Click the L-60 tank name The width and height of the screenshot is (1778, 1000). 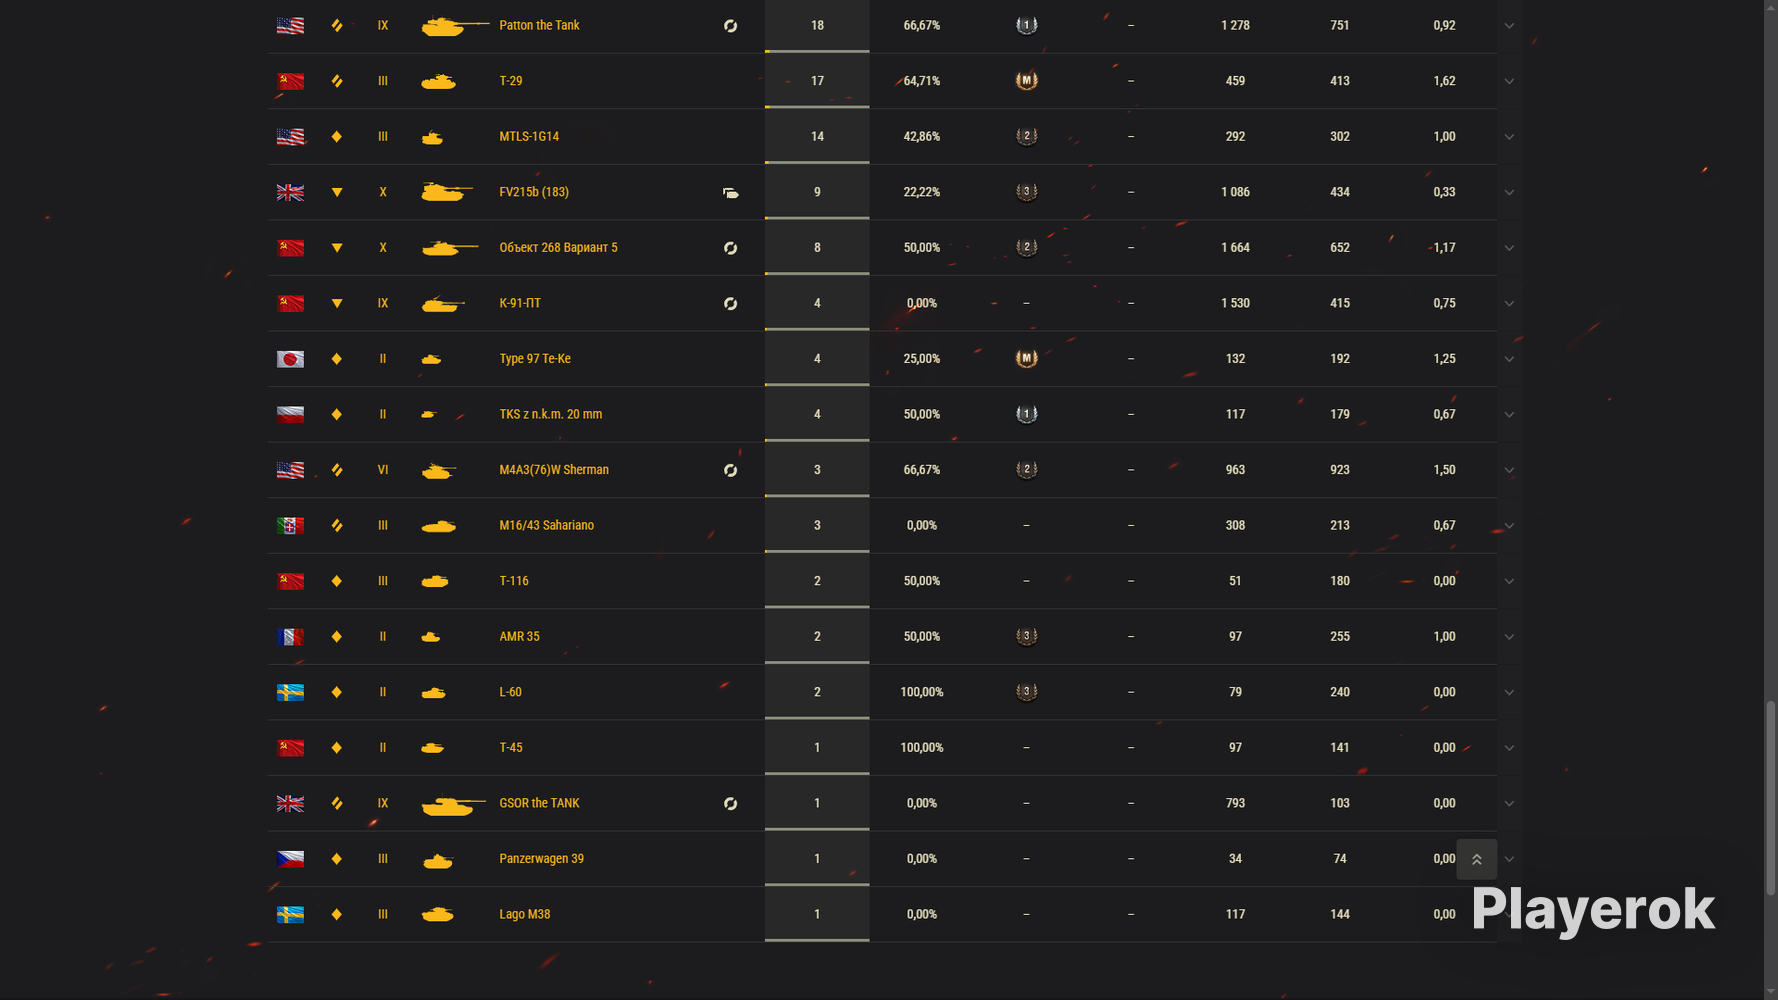pos(510,692)
